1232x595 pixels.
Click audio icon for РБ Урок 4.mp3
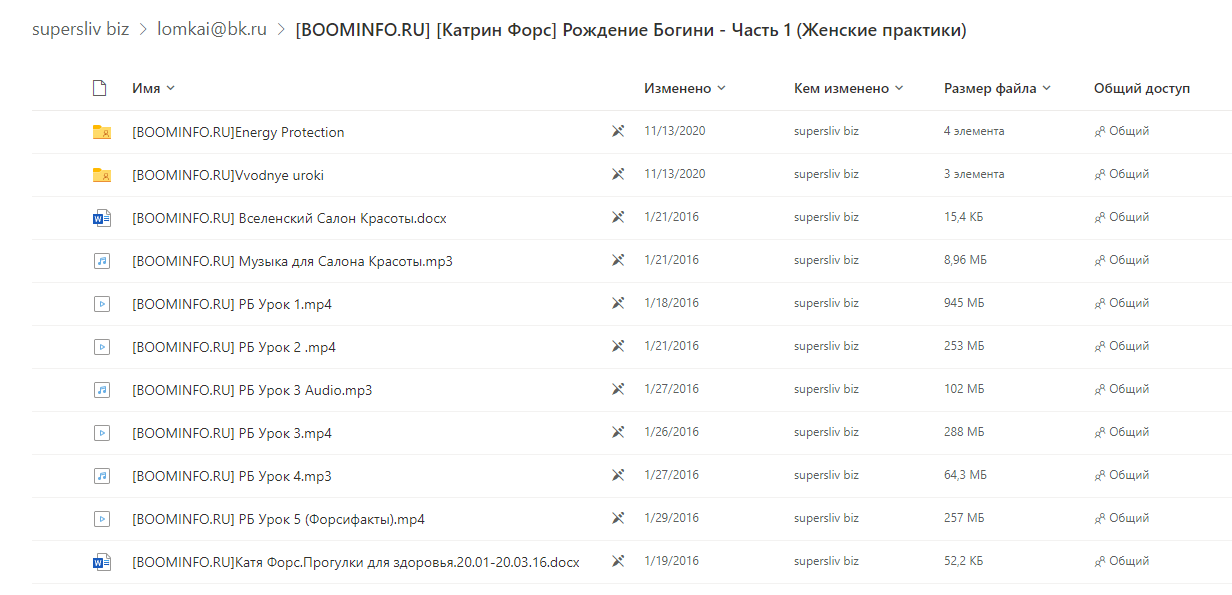coord(101,476)
